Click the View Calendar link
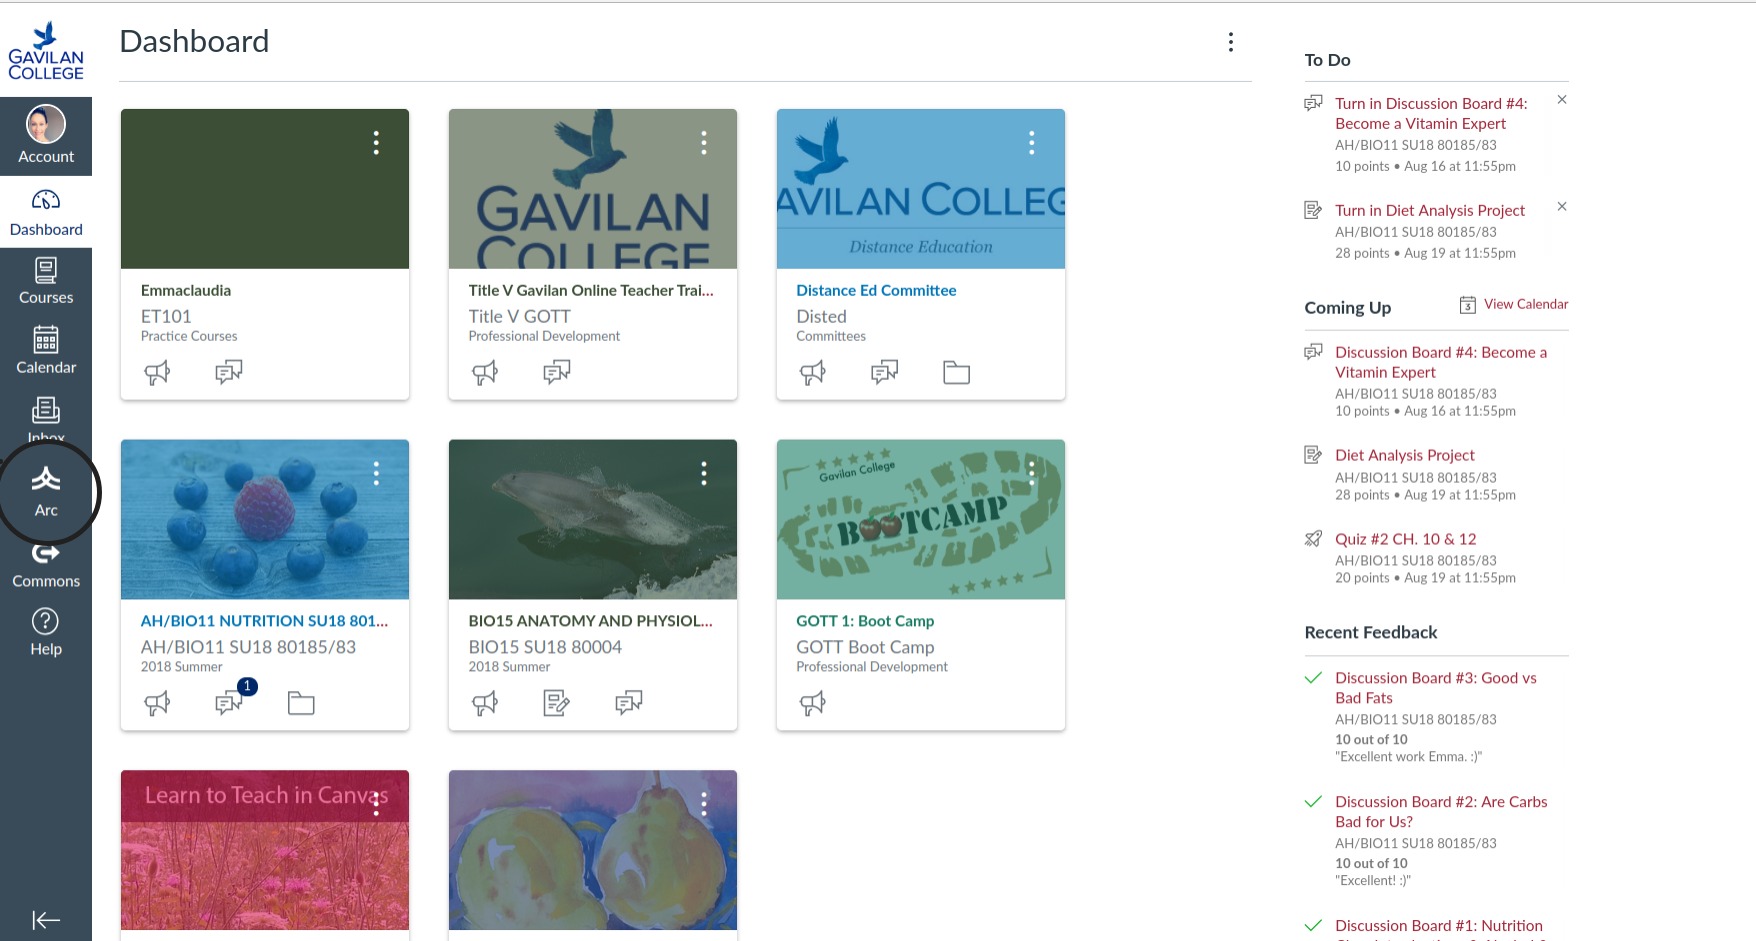The height and width of the screenshot is (941, 1756). (x=1525, y=304)
